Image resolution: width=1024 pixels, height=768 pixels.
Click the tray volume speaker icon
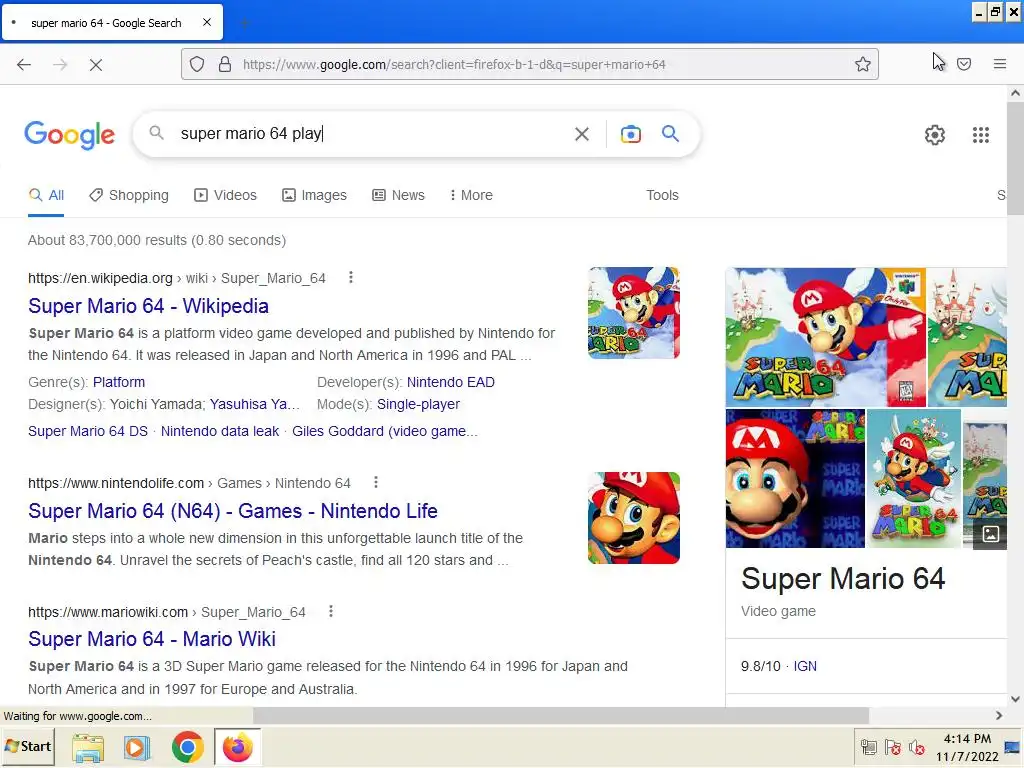coord(917,747)
